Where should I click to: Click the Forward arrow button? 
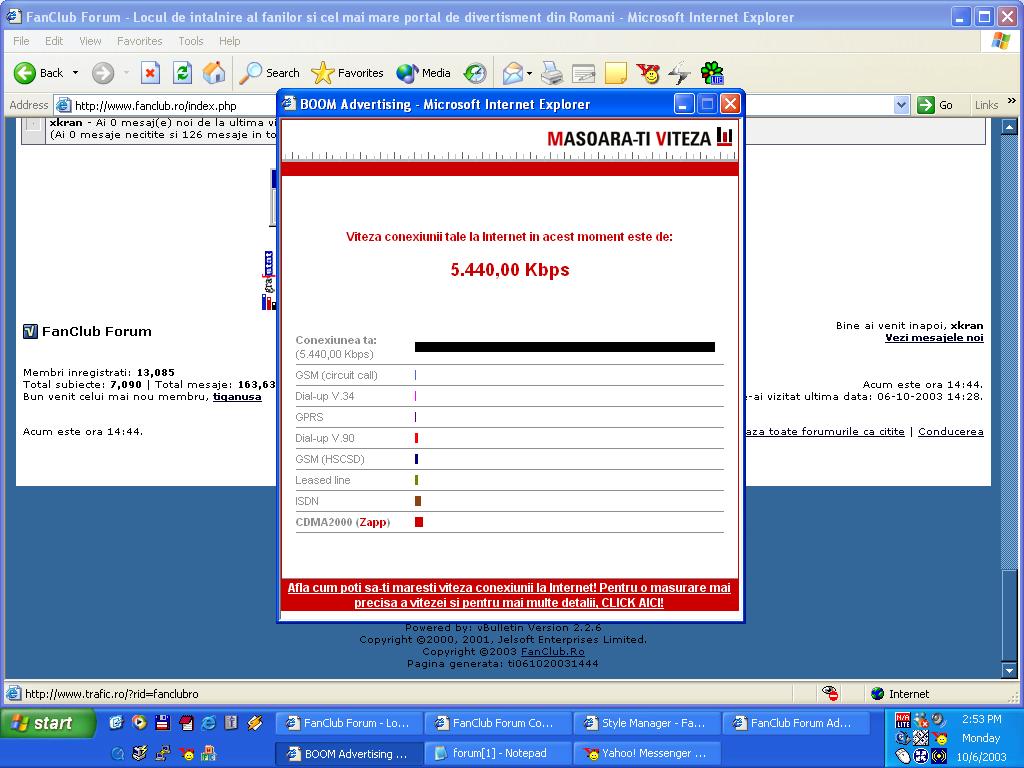tap(103, 73)
